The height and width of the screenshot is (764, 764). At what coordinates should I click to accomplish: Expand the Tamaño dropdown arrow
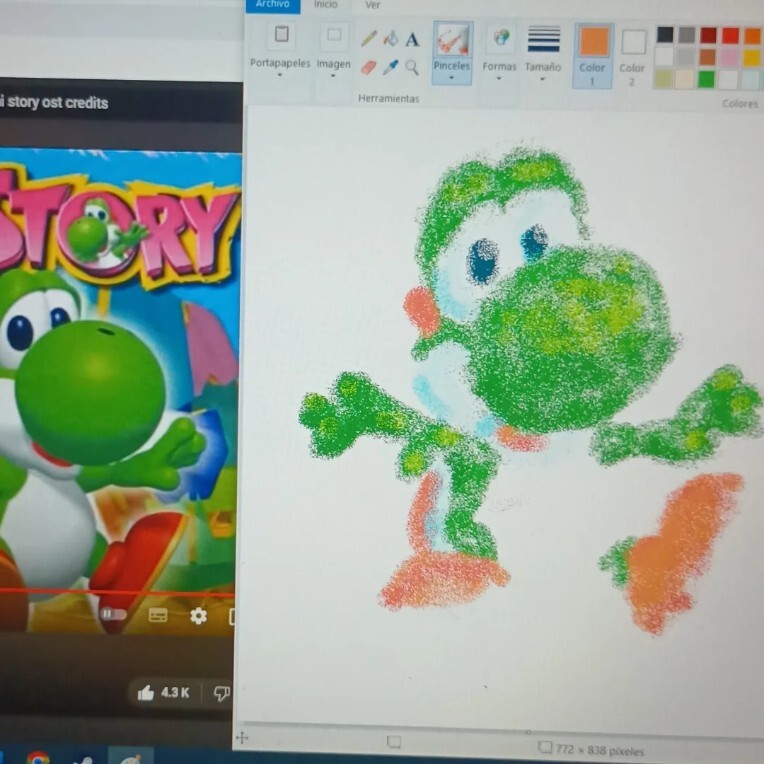(542, 78)
